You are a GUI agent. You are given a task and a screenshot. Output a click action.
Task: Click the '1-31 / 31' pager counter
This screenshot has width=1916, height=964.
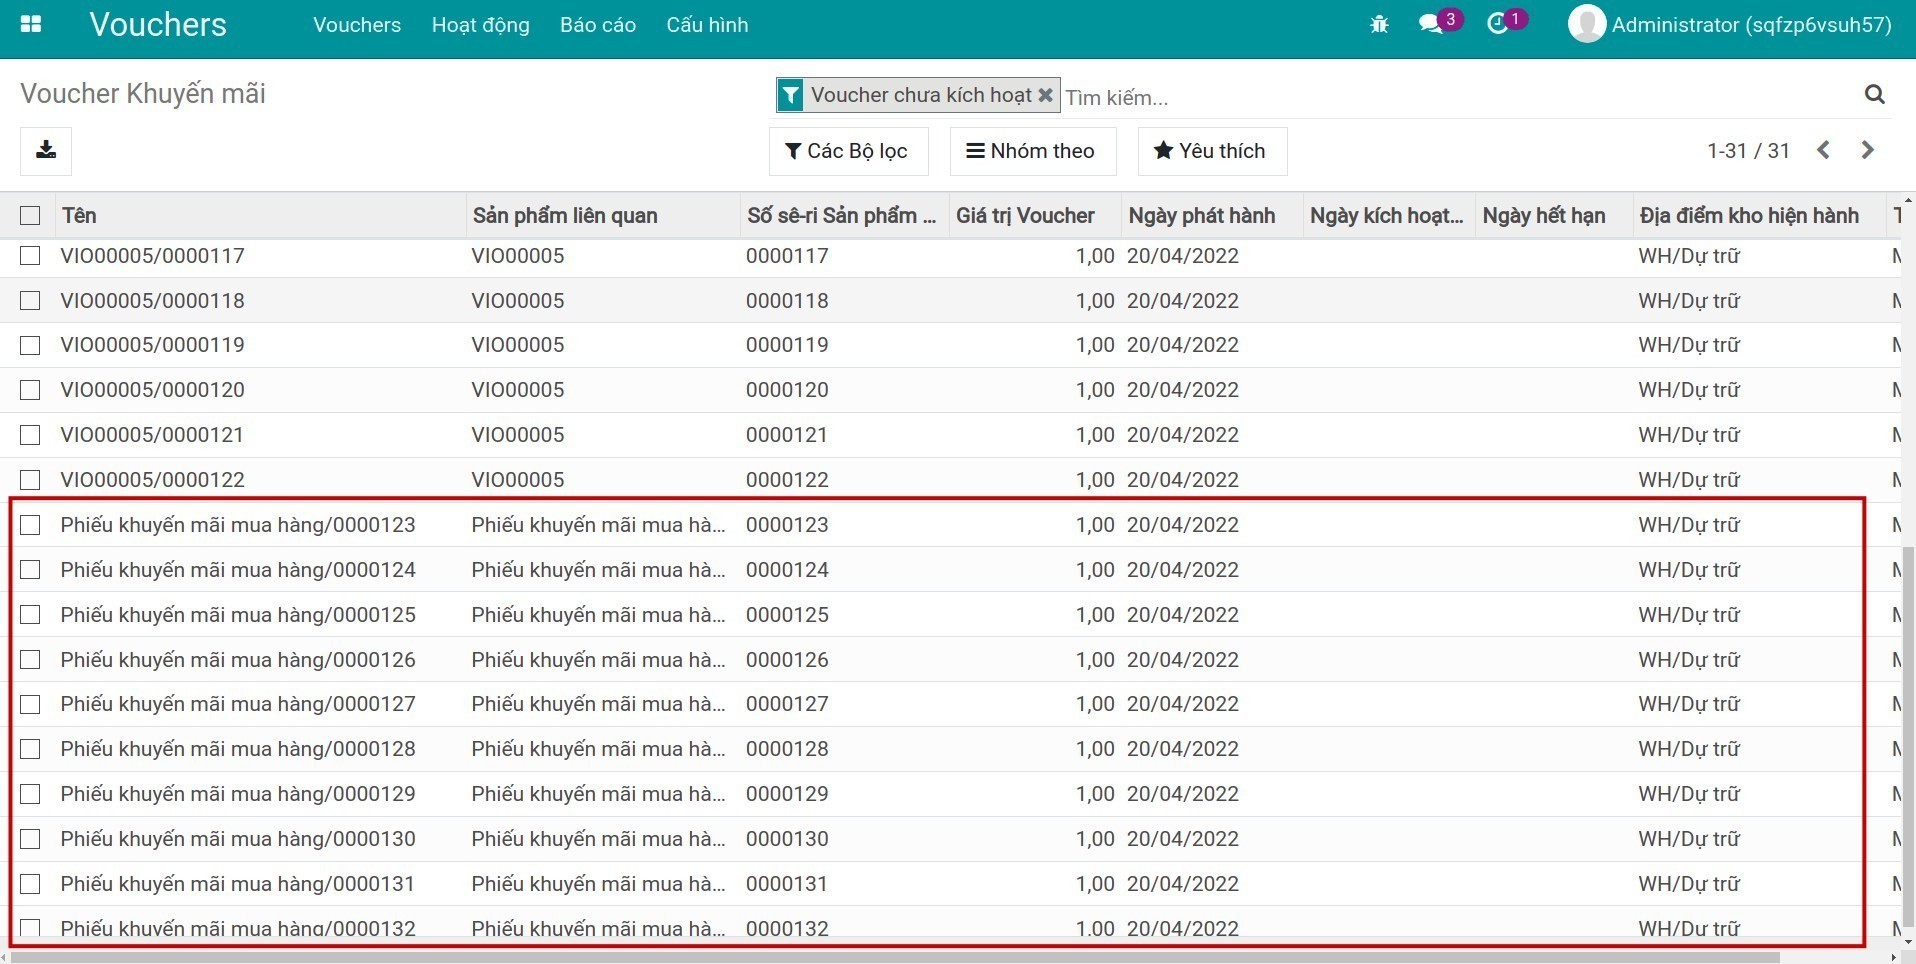(1748, 151)
